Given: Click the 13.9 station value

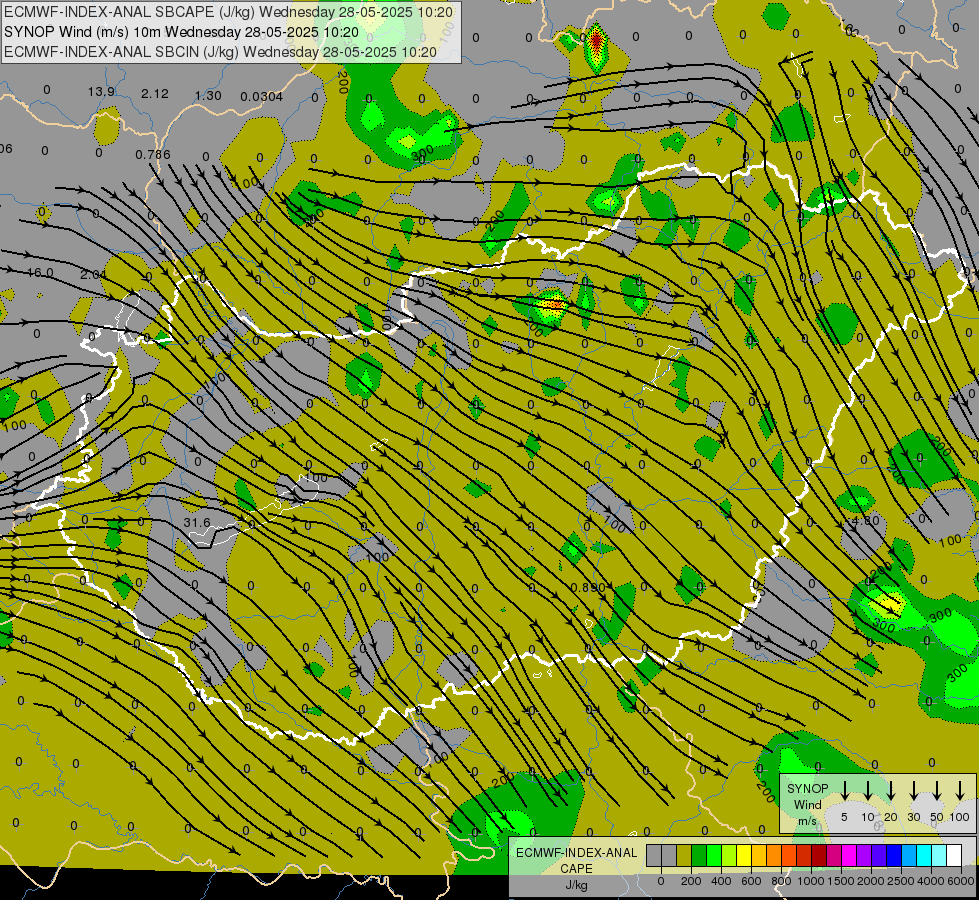Looking at the screenshot, I should [x=101, y=92].
